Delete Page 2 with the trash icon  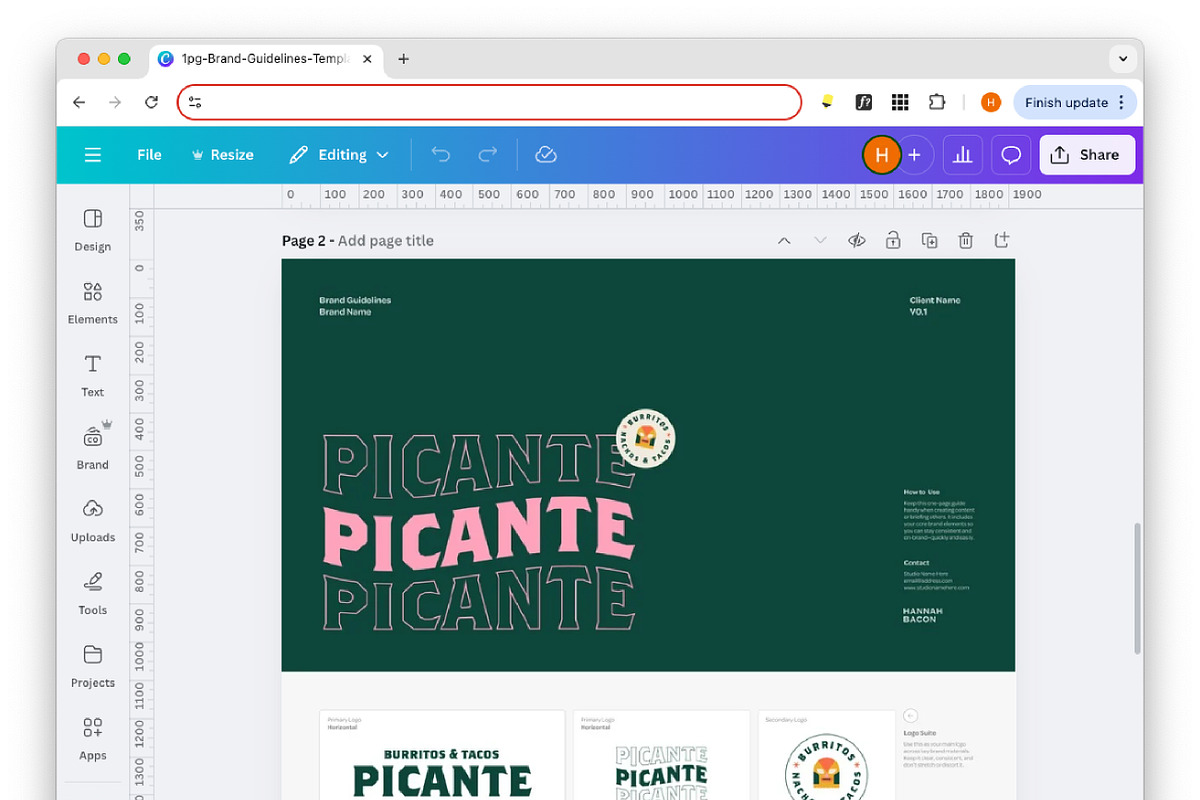click(965, 241)
